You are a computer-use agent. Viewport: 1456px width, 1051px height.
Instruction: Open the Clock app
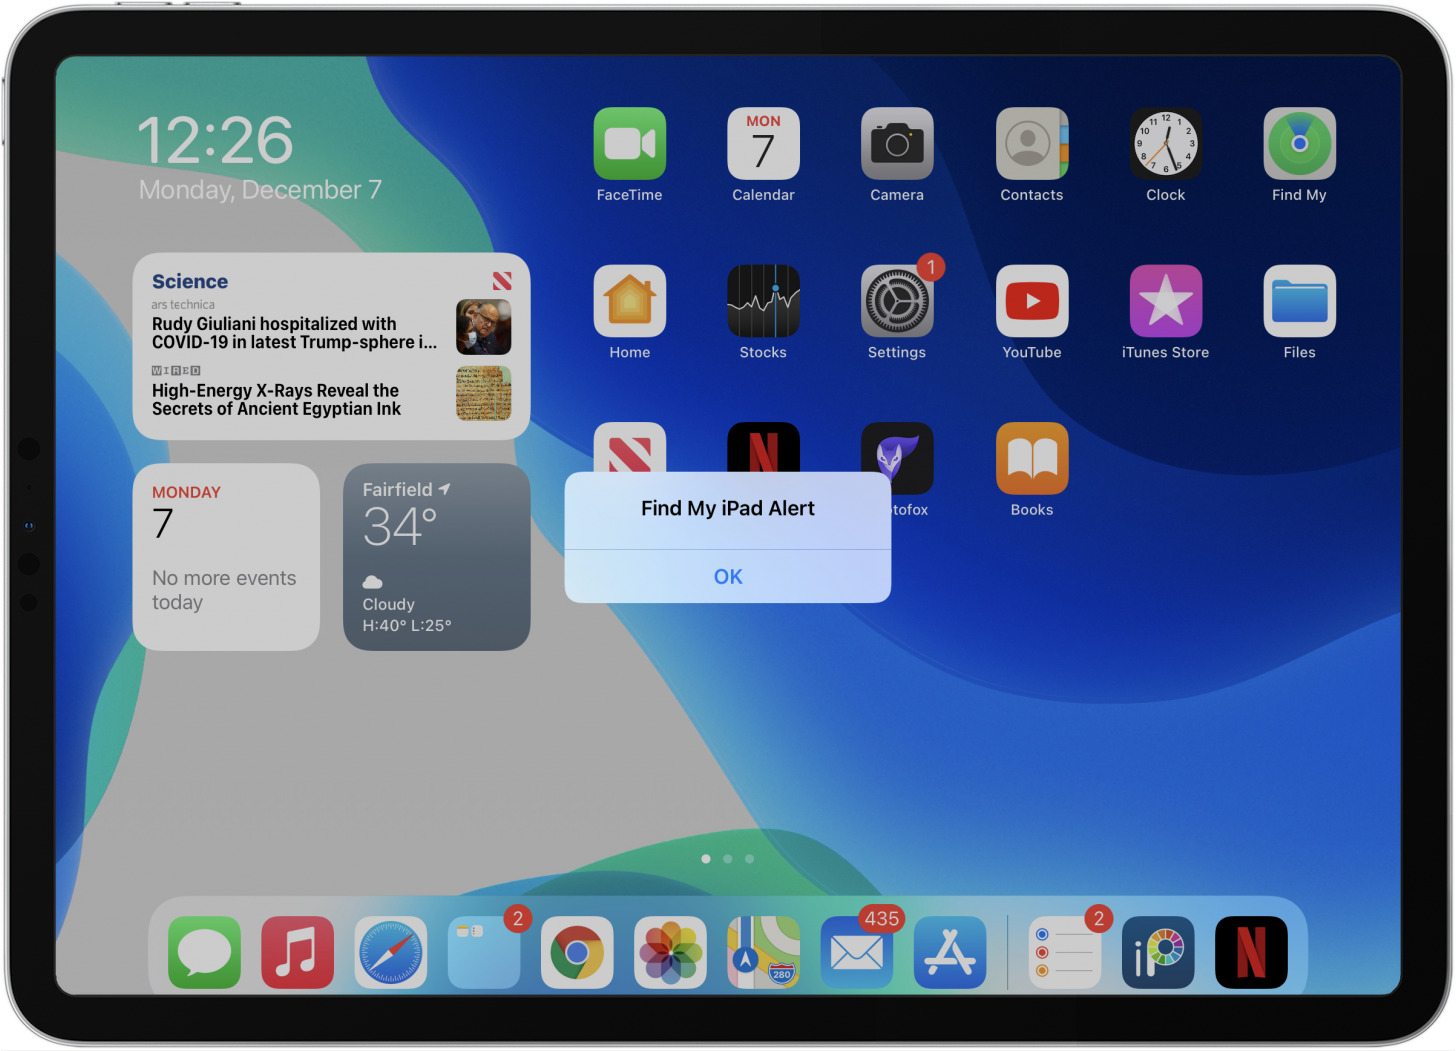(1165, 145)
